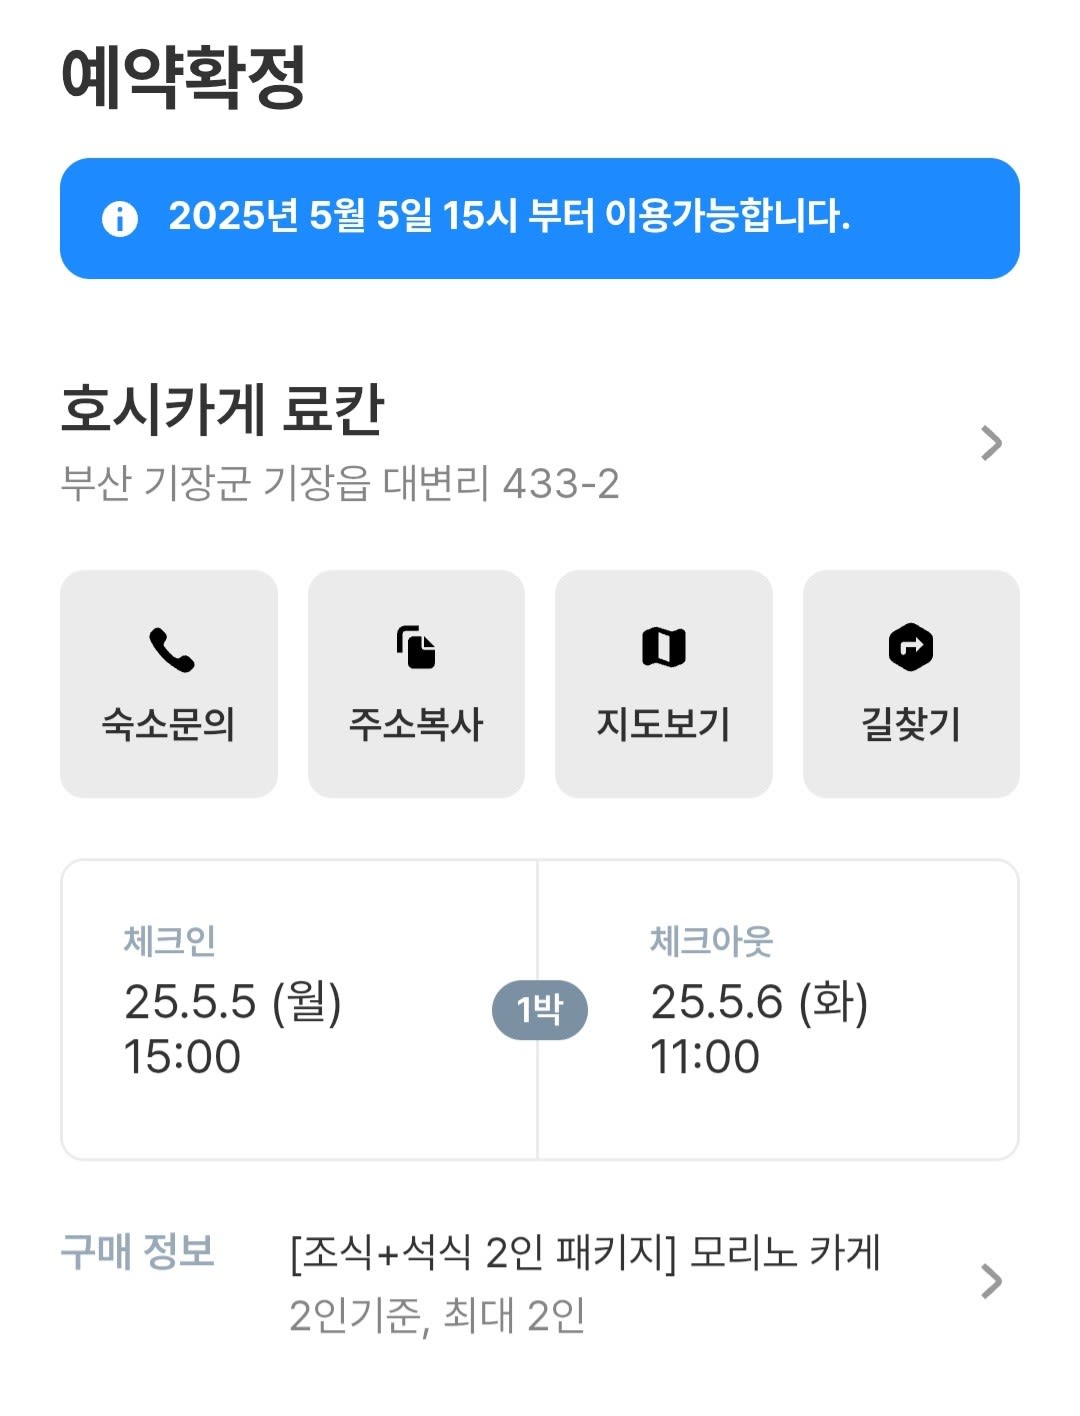Click the 1박 nights badge
1080x1416 pixels.
coord(540,1010)
